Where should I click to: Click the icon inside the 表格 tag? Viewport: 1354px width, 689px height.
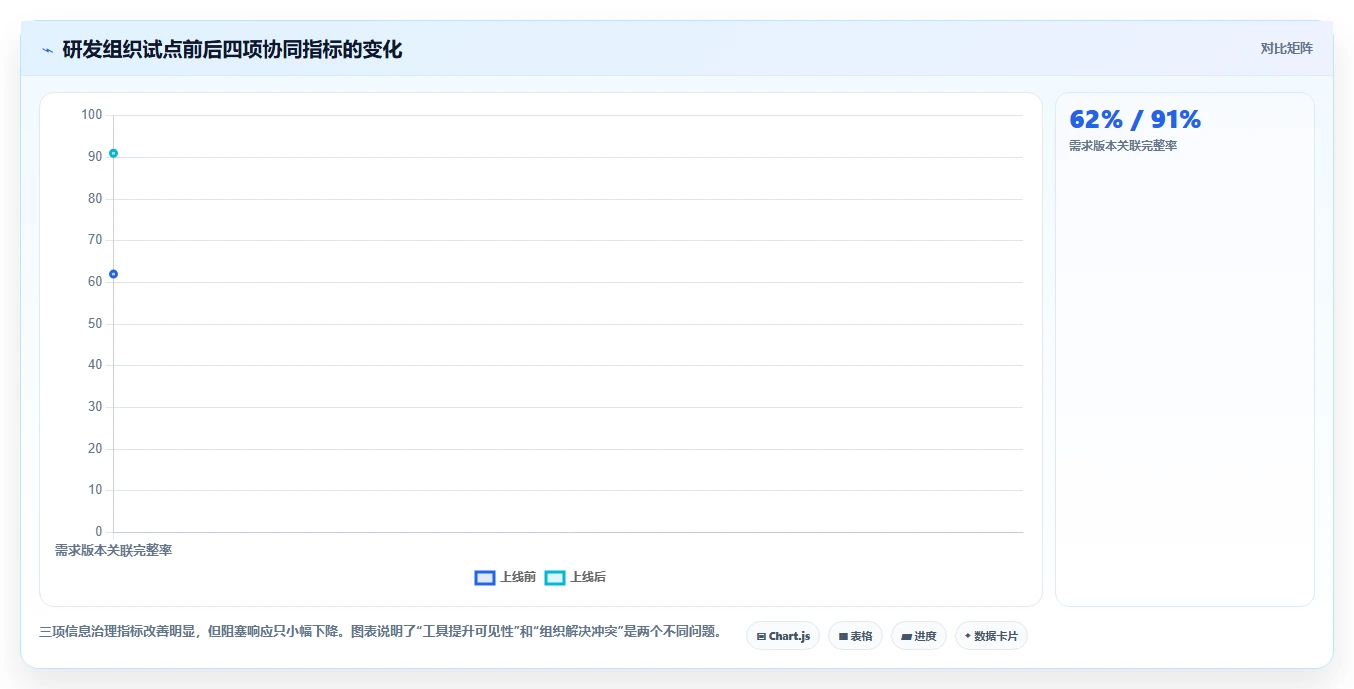[x=843, y=636]
